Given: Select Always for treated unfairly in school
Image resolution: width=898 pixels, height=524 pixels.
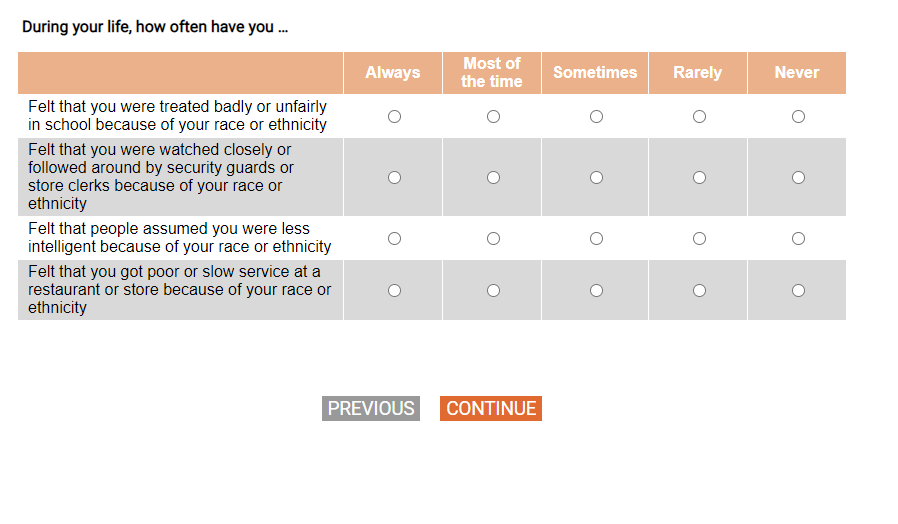Looking at the screenshot, I should click(394, 117).
